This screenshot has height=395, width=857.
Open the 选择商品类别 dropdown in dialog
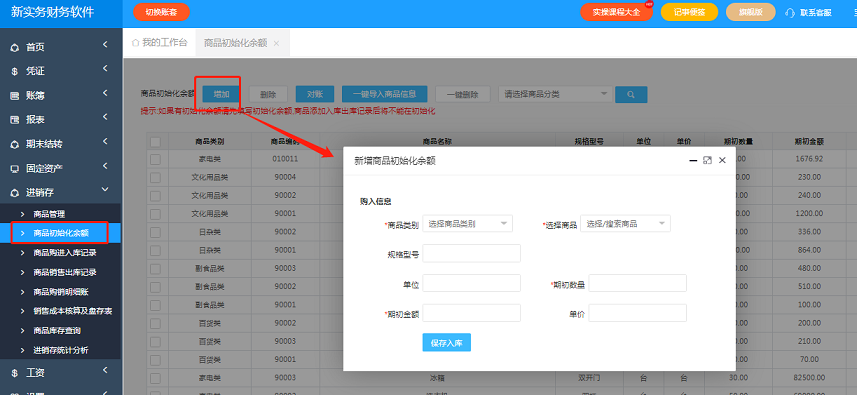click(x=468, y=223)
